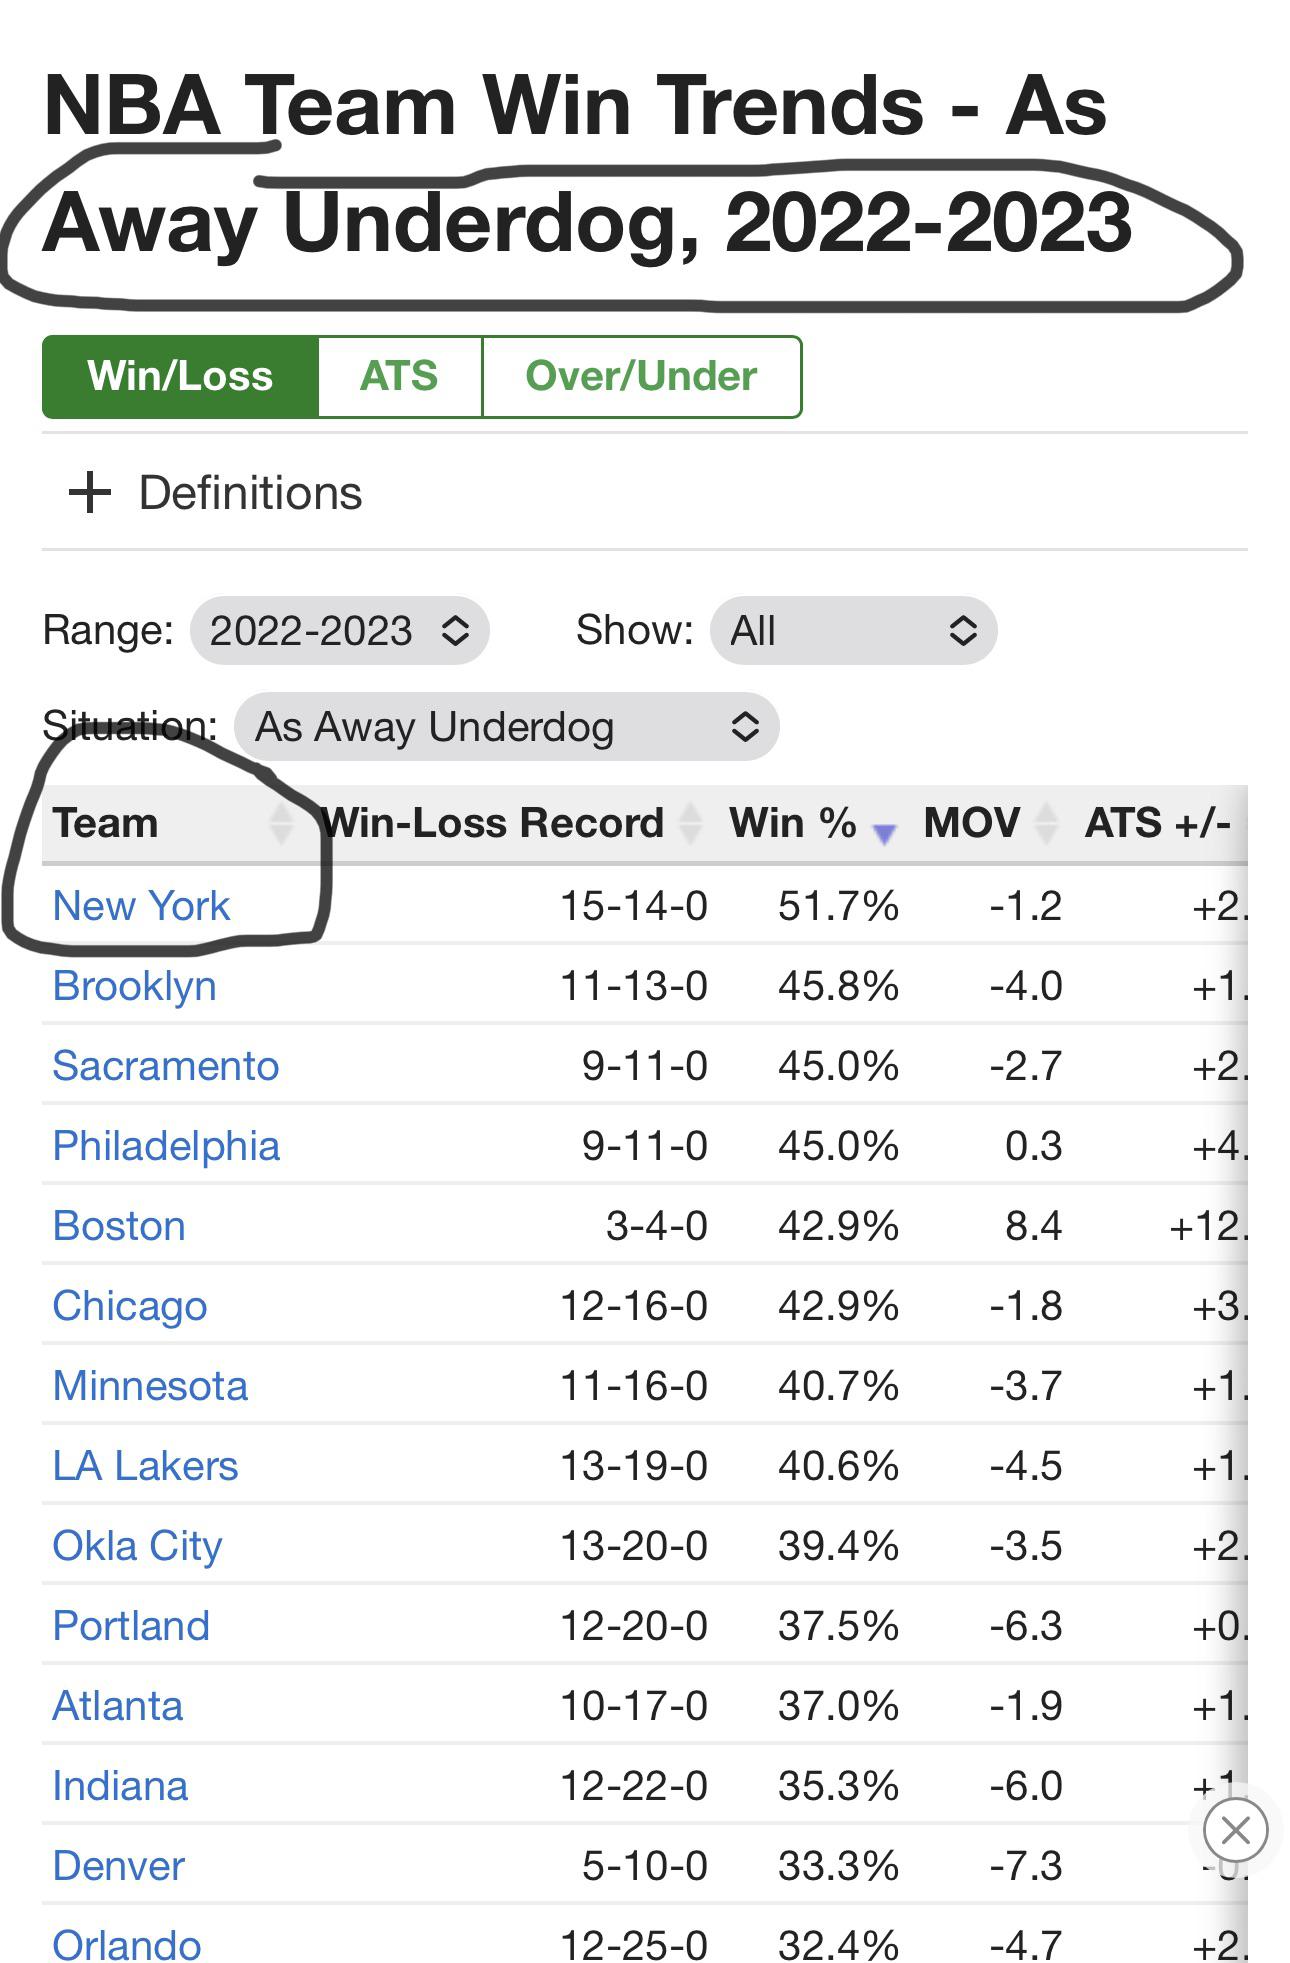
Task: Open the Show All dropdown
Action: click(x=853, y=631)
